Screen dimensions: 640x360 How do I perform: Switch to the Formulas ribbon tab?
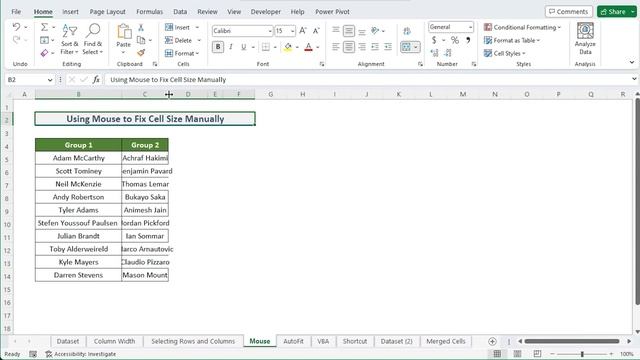pyautogui.click(x=149, y=12)
